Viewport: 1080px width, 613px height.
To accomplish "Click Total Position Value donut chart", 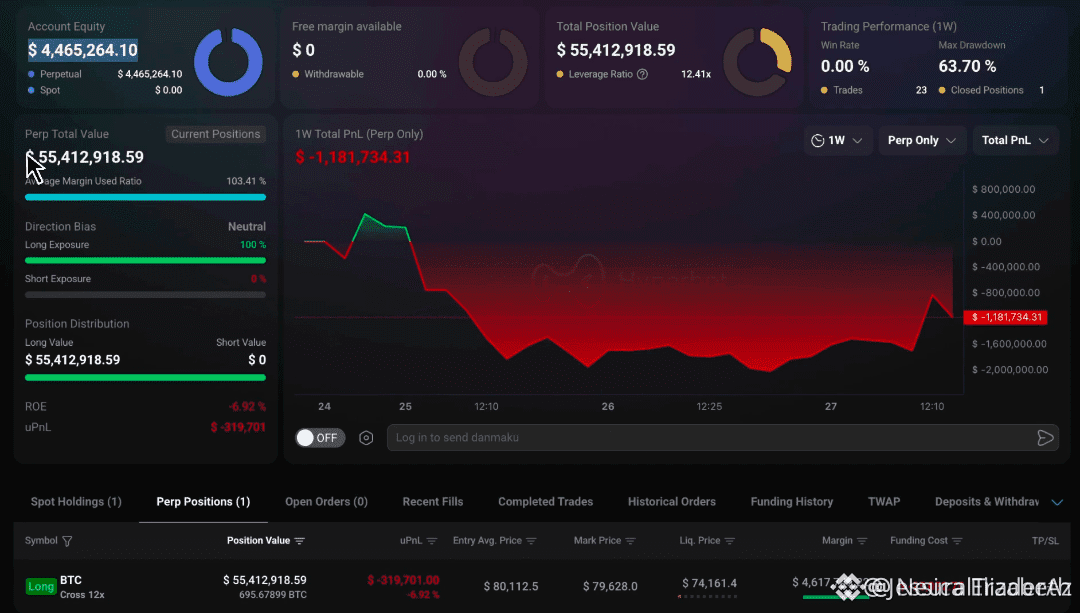I will point(757,62).
